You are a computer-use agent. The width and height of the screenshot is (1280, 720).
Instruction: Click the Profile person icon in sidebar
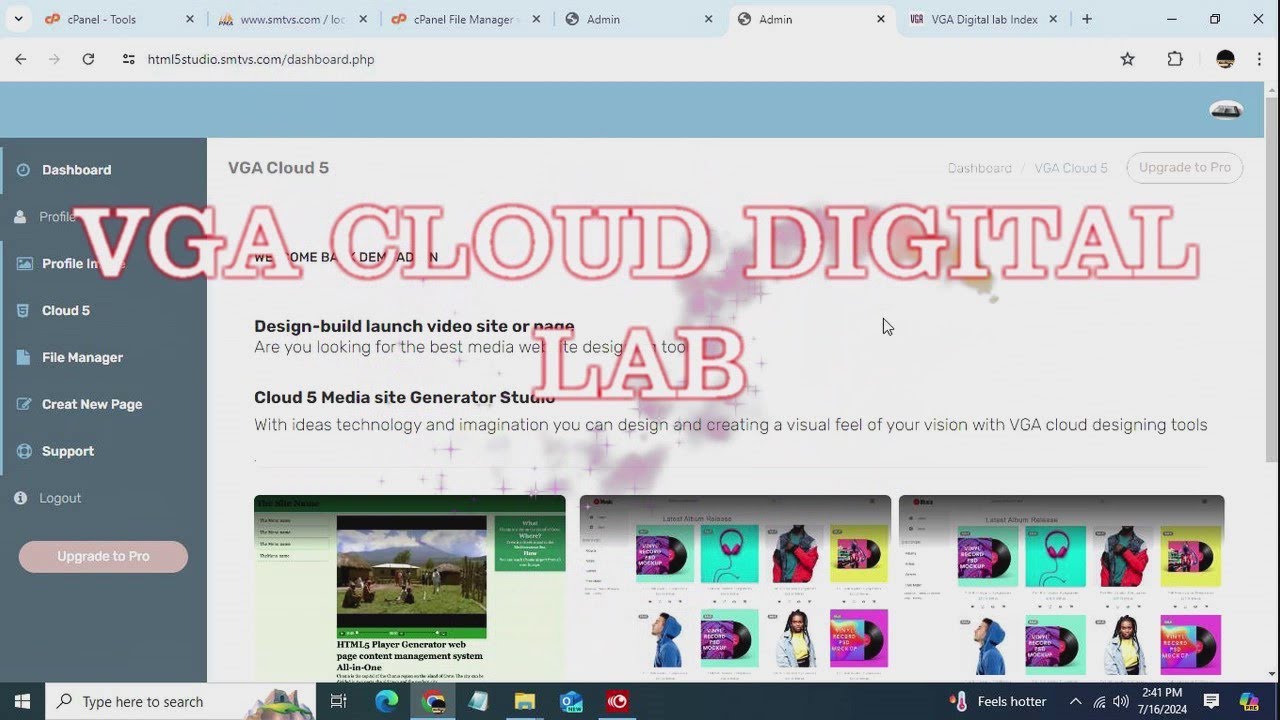tap(20, 217)
